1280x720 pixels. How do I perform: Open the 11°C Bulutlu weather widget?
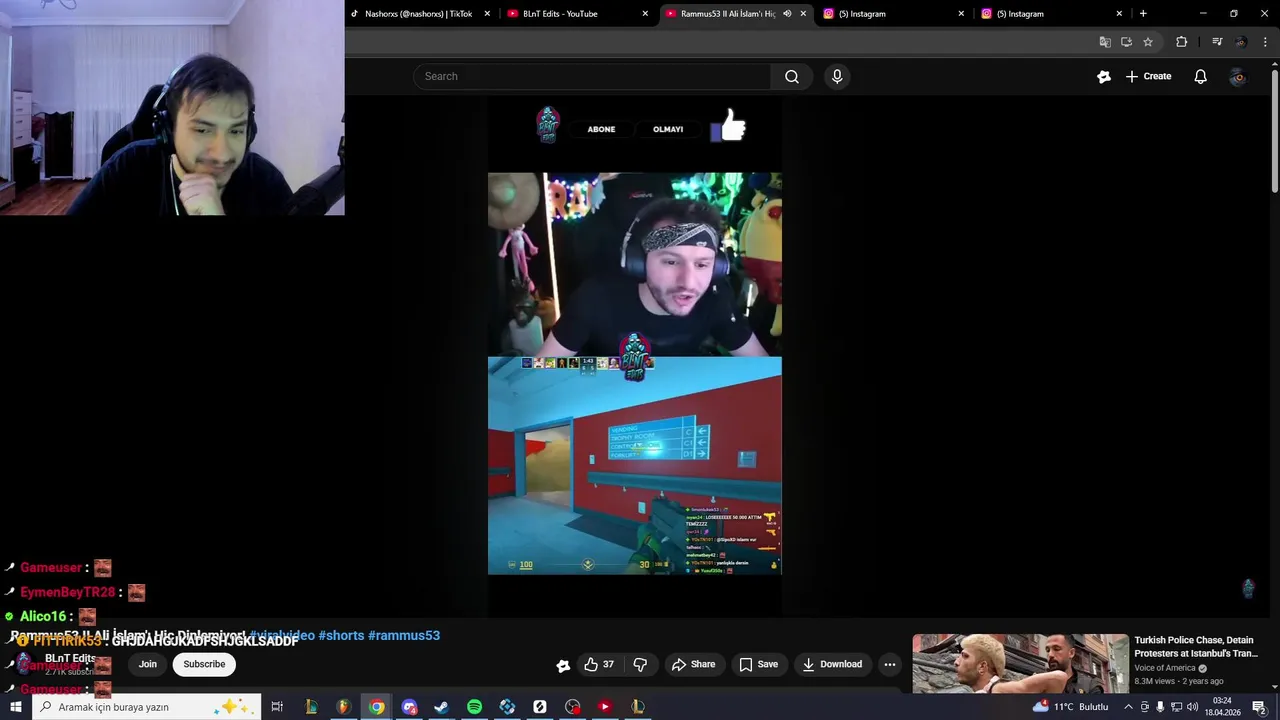pos(1070,707)
